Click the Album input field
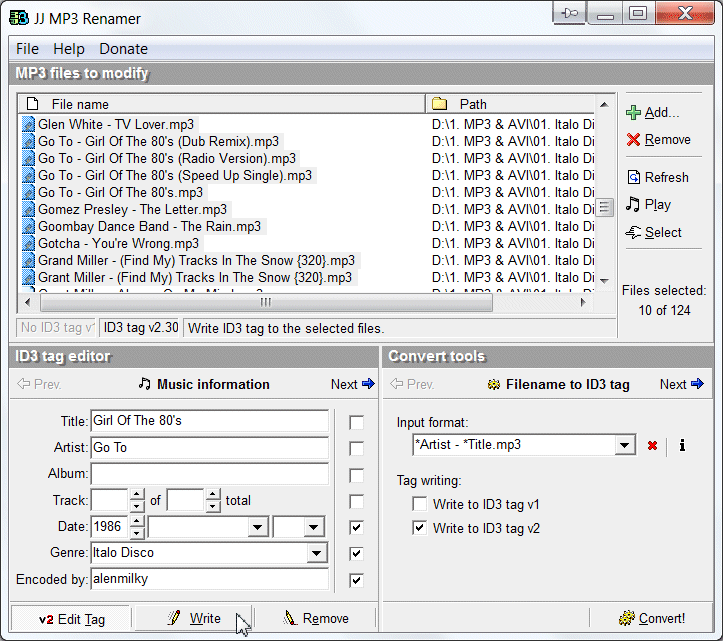 [210, 474]
